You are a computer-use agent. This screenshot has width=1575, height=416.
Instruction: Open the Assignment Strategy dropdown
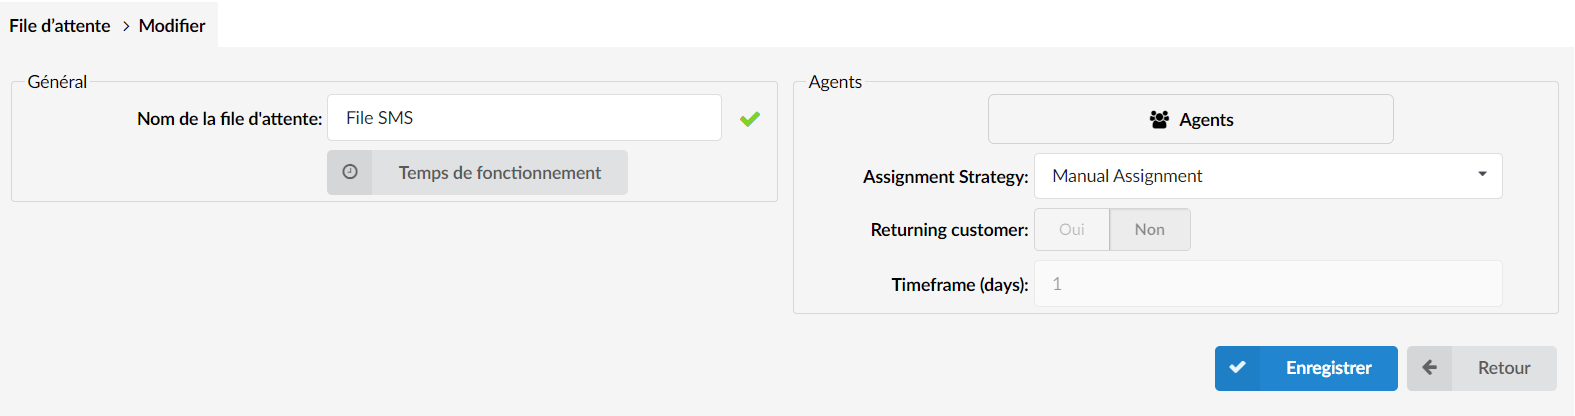tap(1268, 176)
